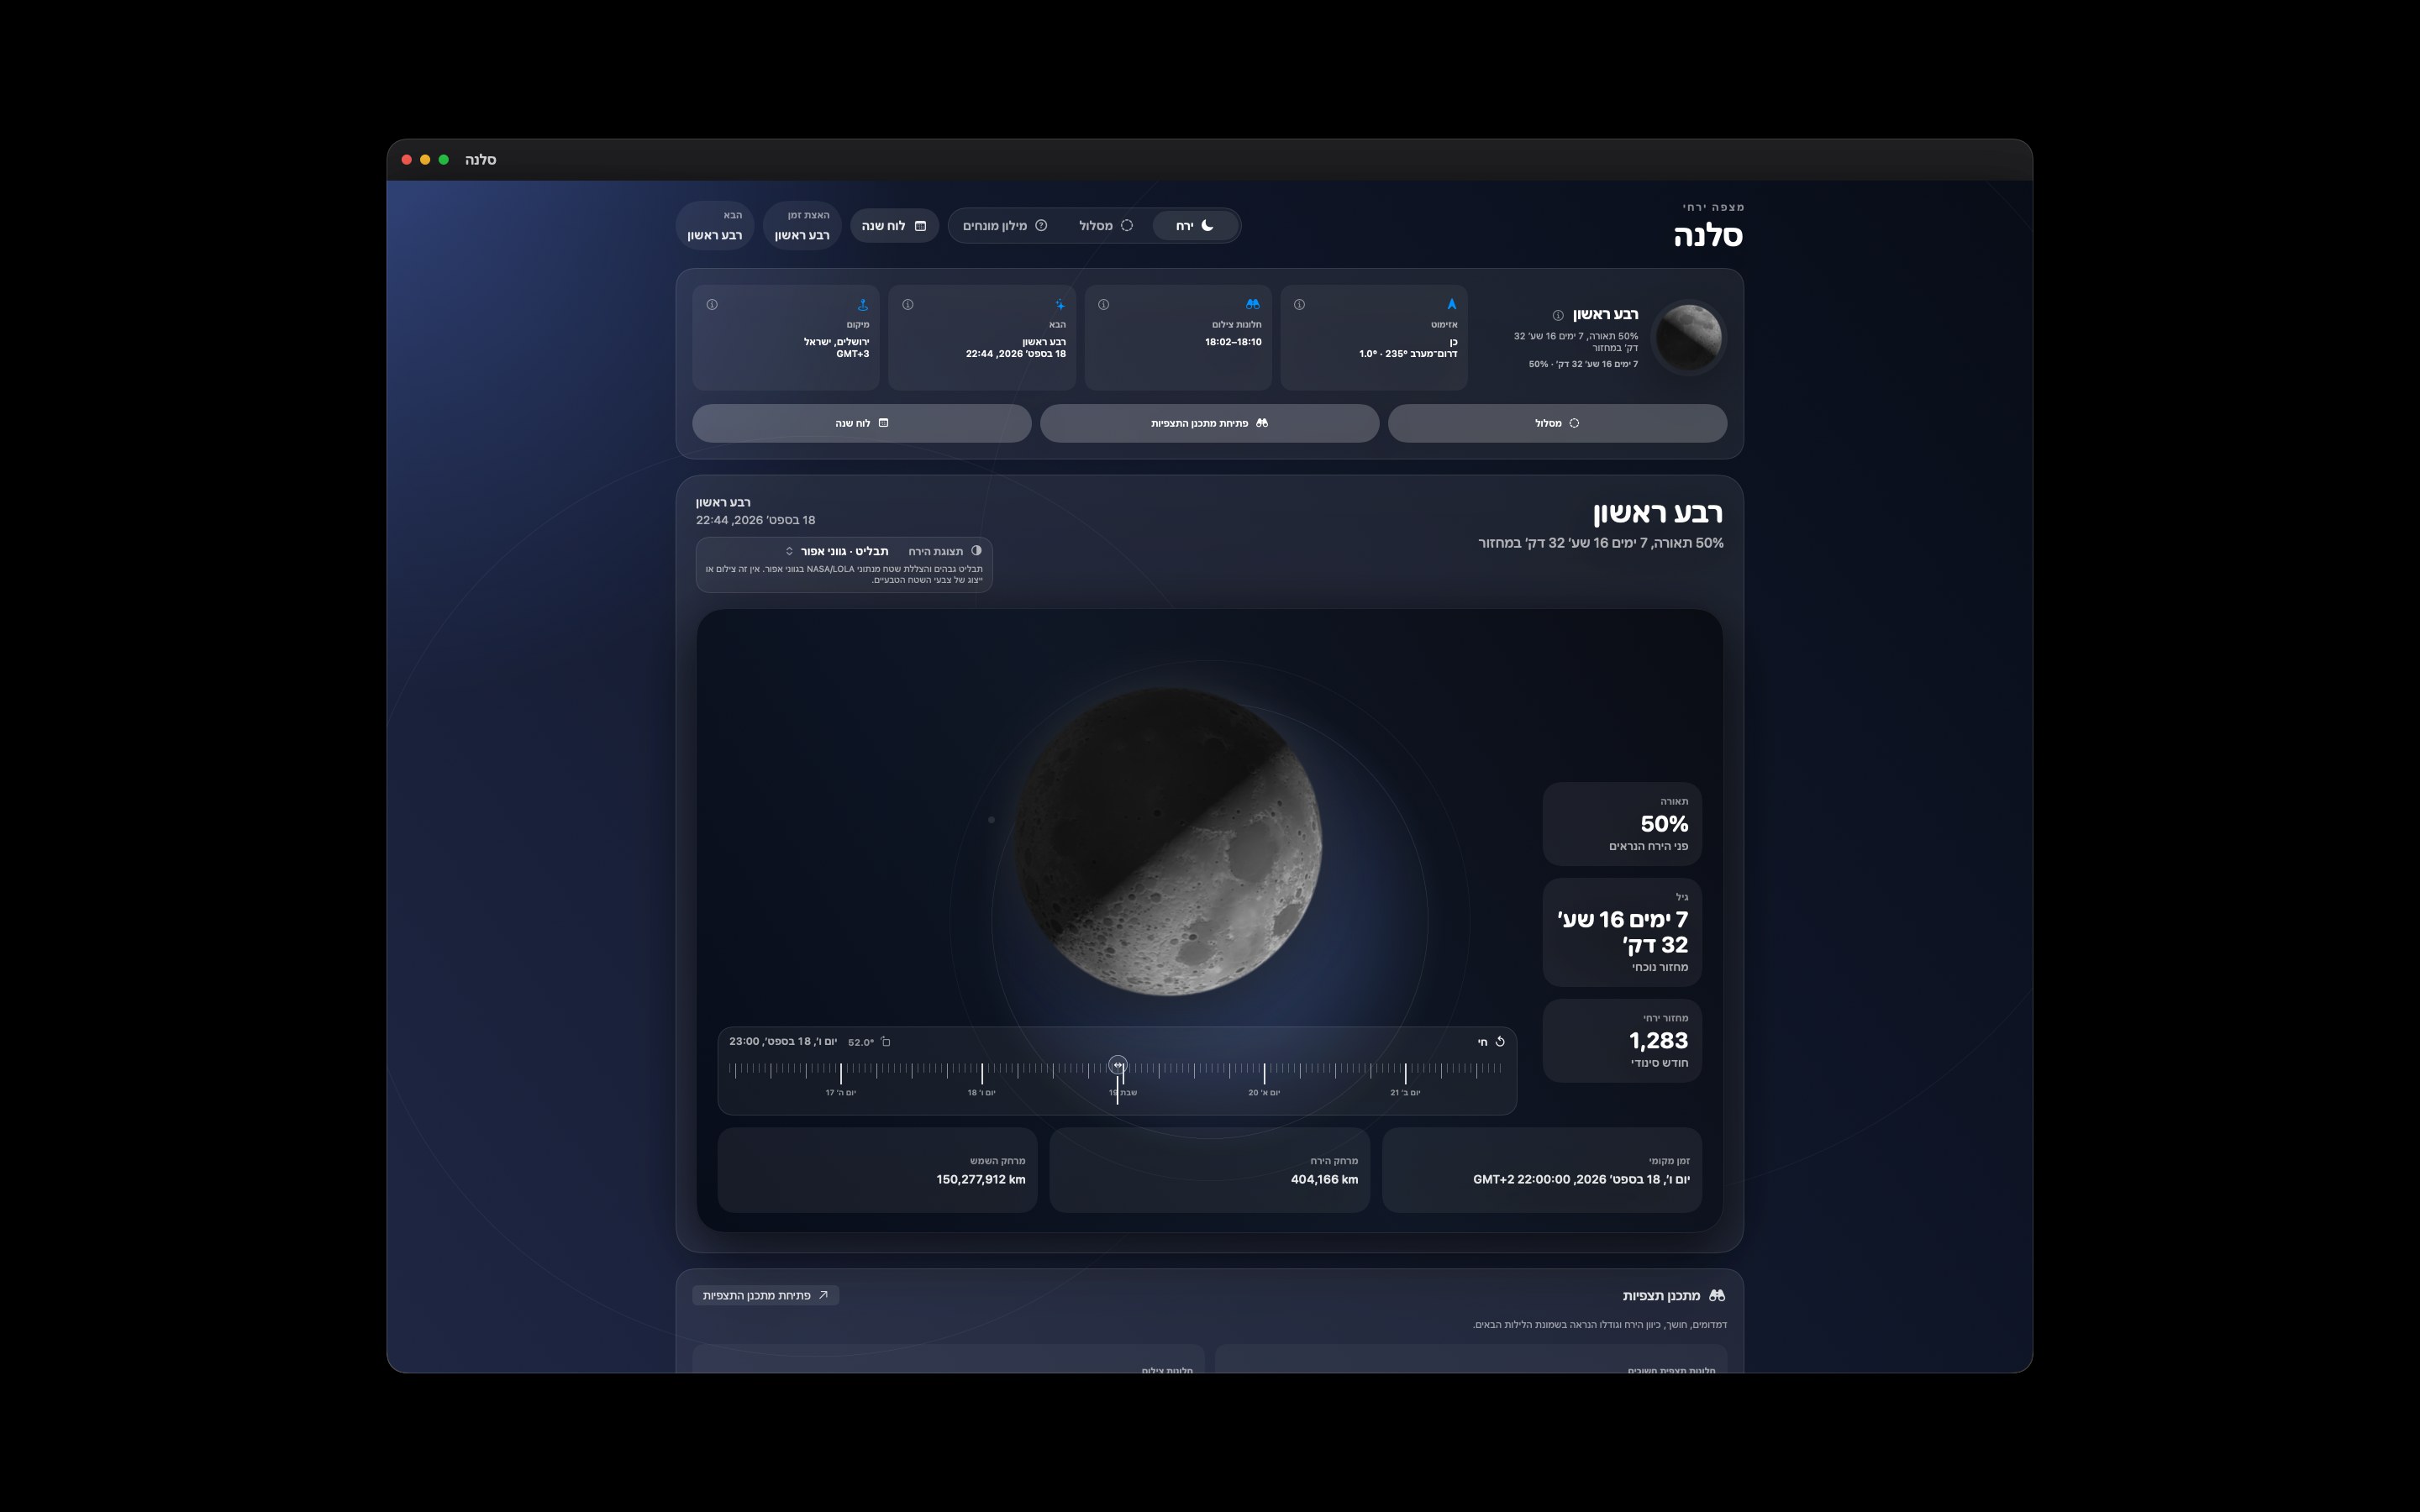Click the wide לוח שנה button below the cards
This screenshot has width=2420, height=1512.
point(861,423)
